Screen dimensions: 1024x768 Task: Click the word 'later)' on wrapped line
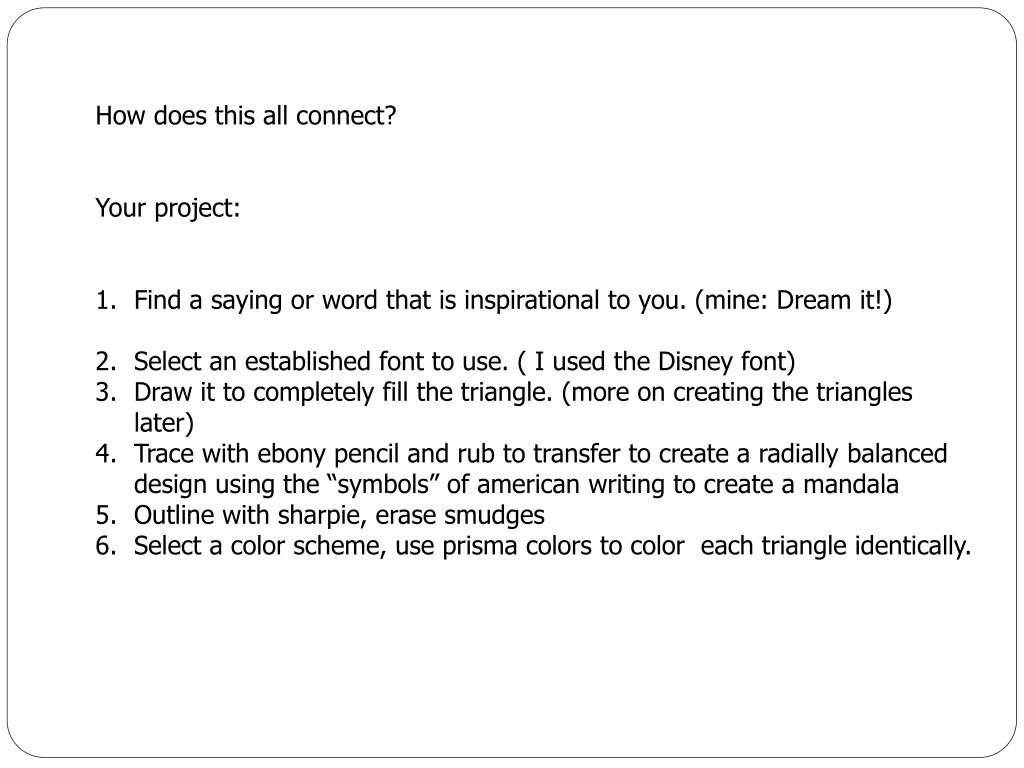[164, 423]
